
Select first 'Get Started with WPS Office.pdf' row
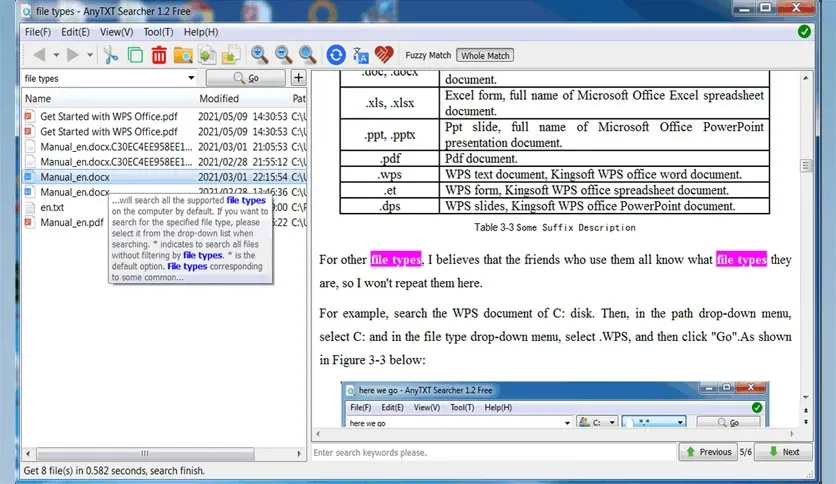pyautogui.click(x=165, y=116)
